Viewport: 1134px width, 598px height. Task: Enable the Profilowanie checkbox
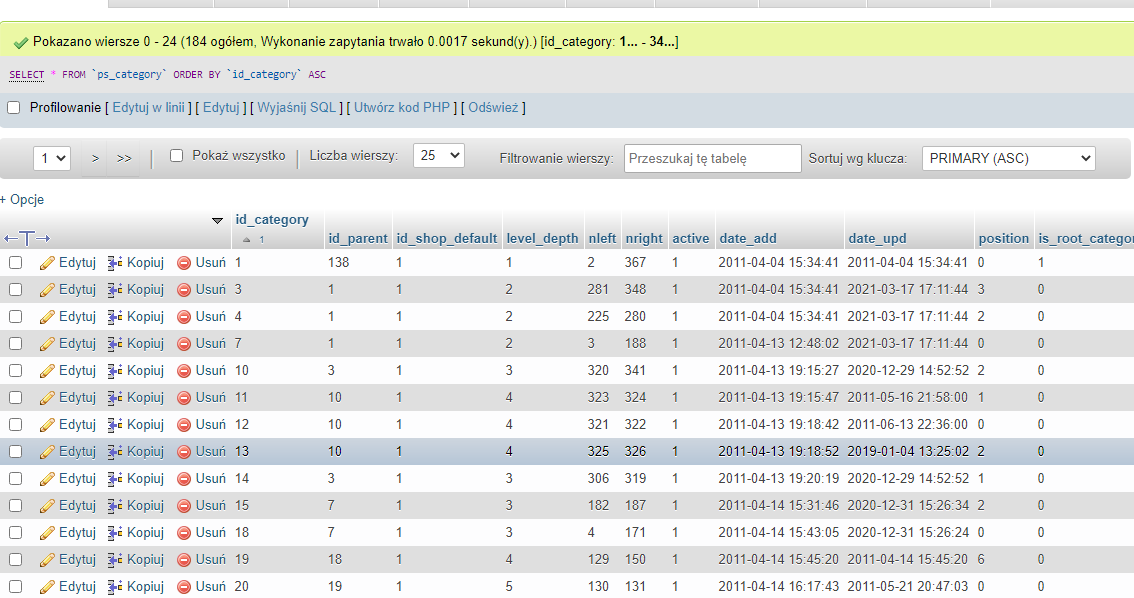pyautogui.click(x=14, y=108)
